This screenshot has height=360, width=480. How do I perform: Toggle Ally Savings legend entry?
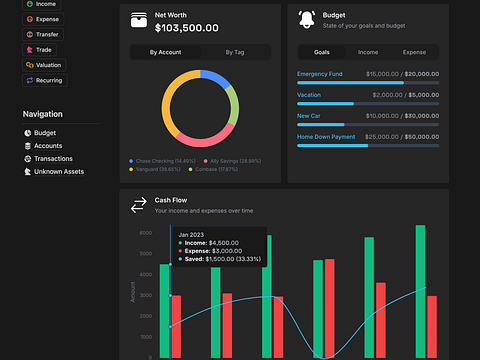[x=232, y=161]
